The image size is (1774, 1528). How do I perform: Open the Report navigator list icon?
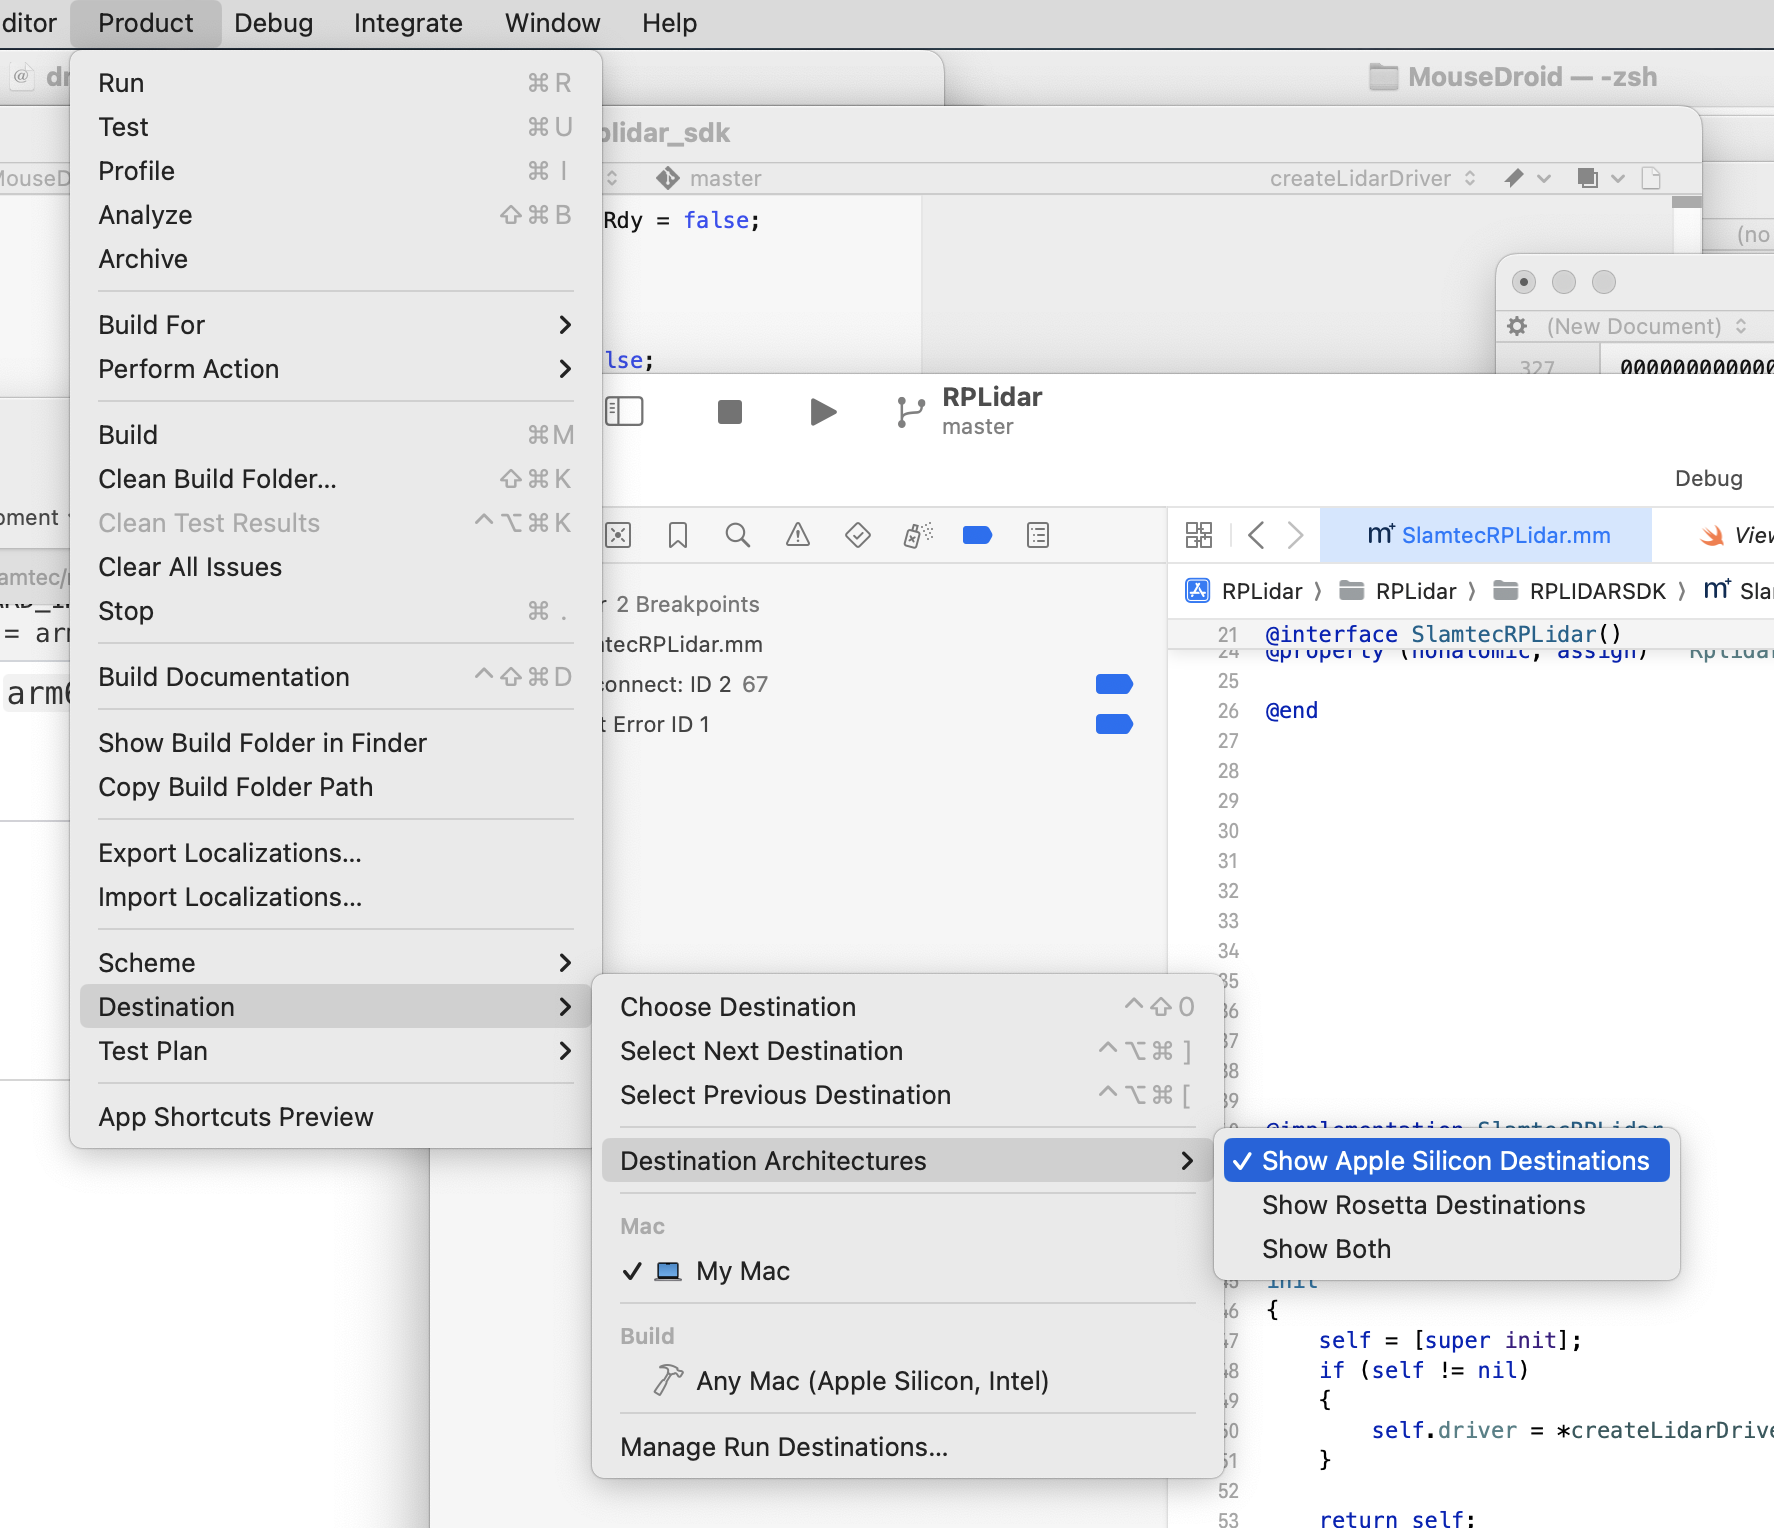[1038, 536]
